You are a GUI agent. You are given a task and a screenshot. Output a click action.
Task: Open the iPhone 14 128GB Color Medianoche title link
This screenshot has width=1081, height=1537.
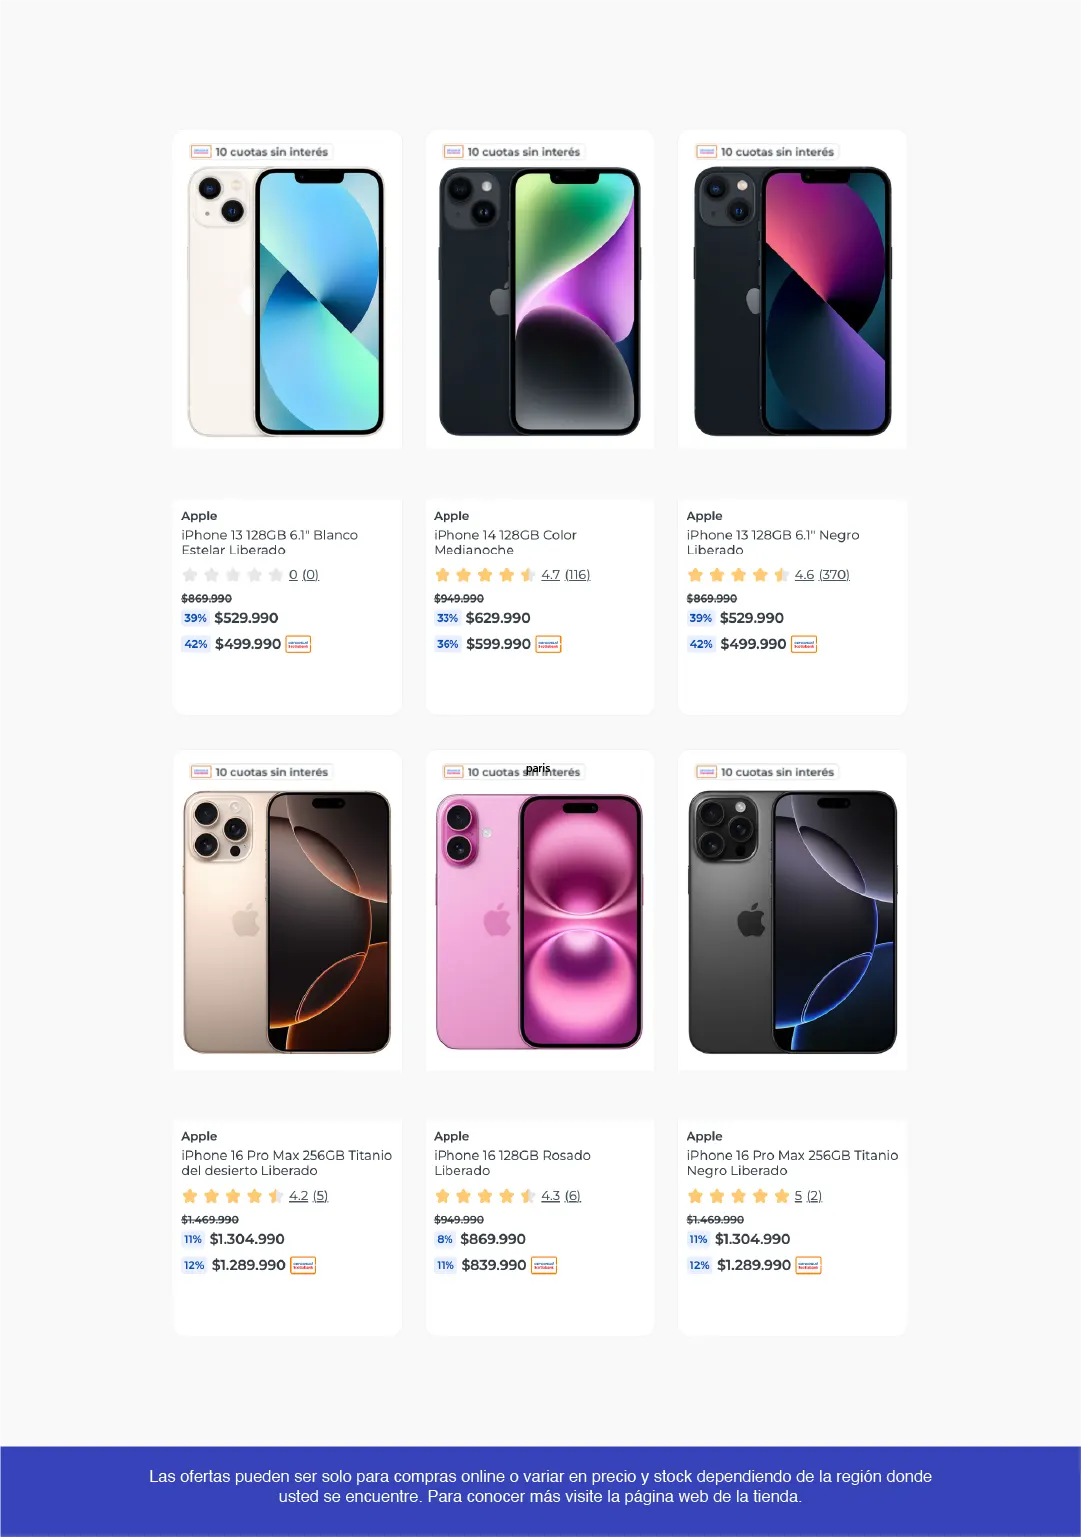coord(505,542)
